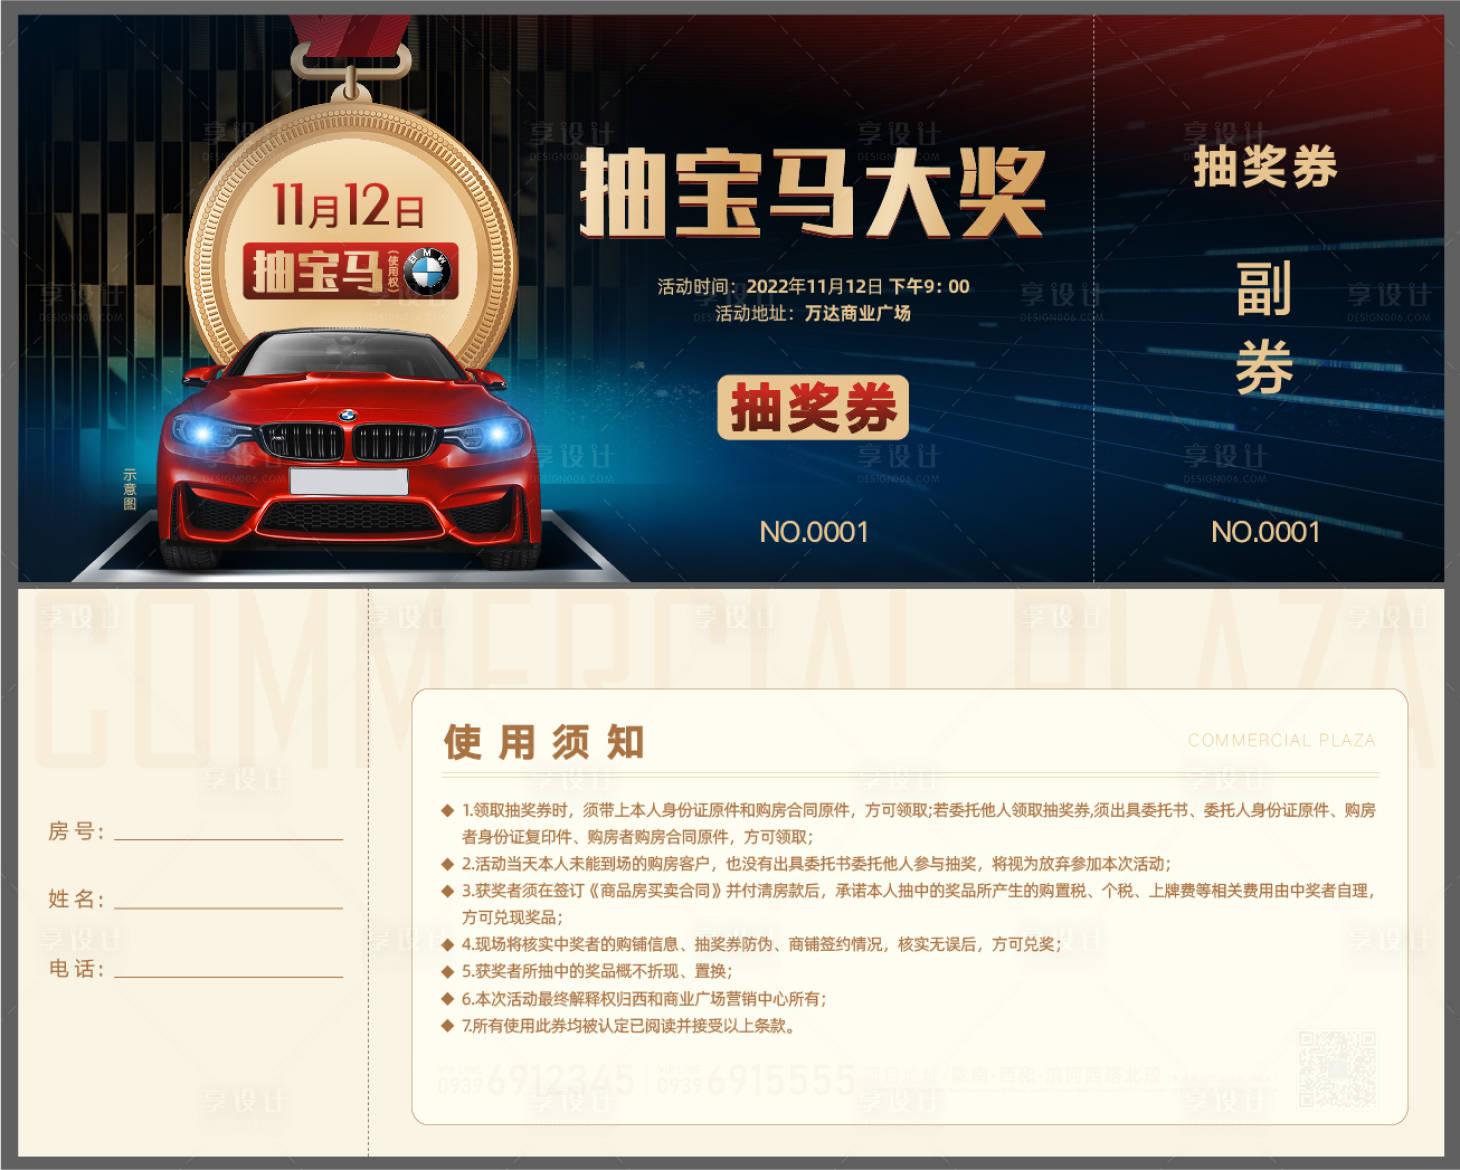
Task: Click the 电话 input line
Action: coord(228,975)
